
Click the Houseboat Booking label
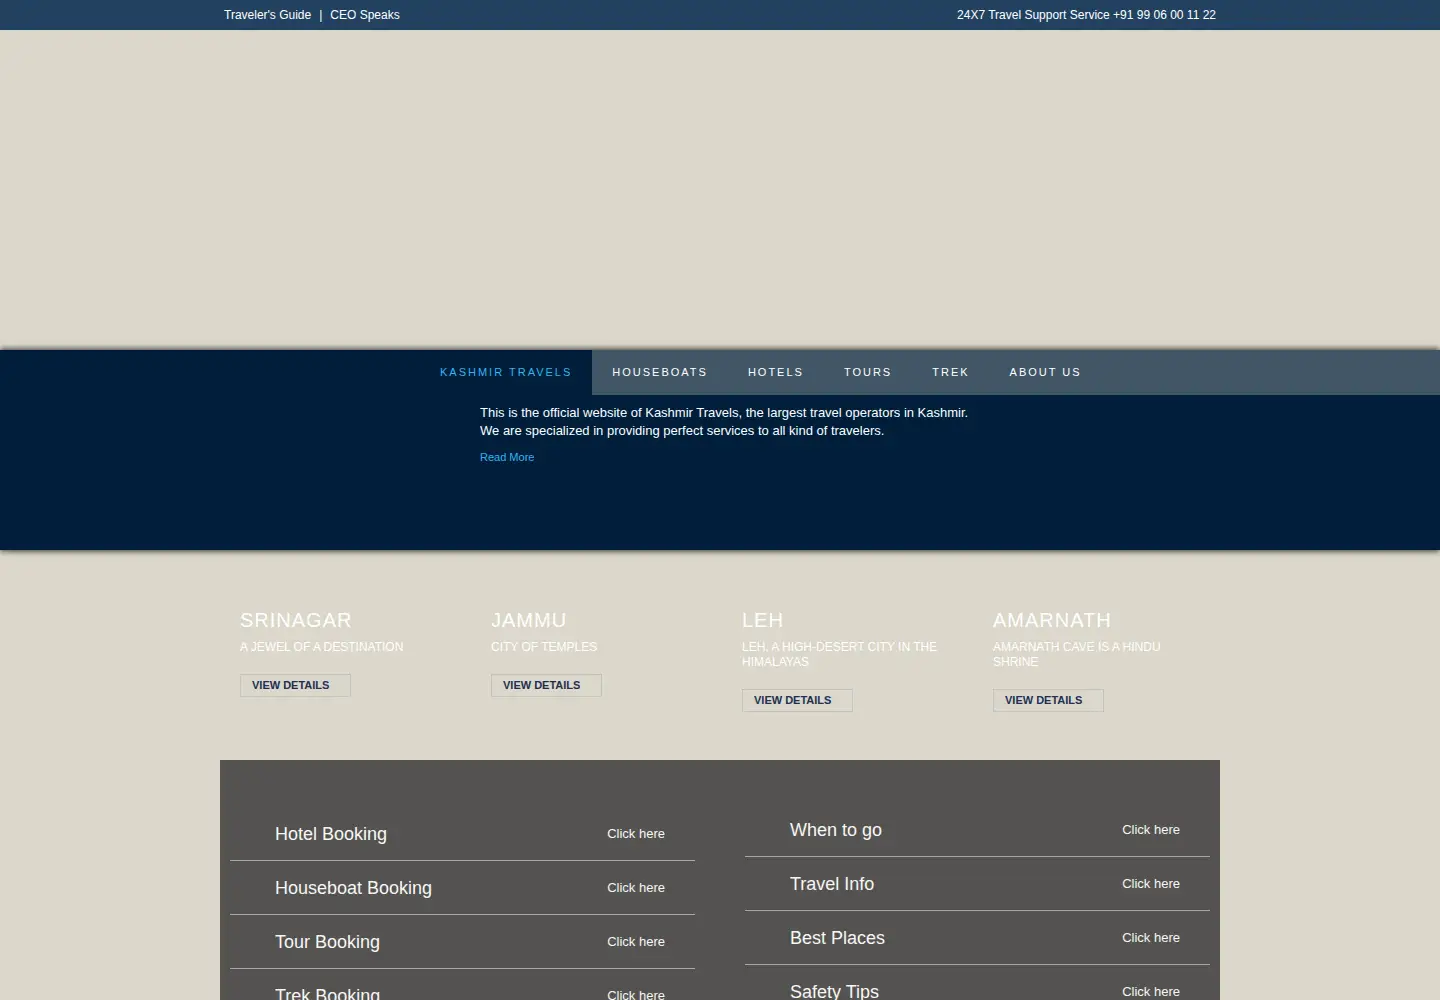point(353,888)
